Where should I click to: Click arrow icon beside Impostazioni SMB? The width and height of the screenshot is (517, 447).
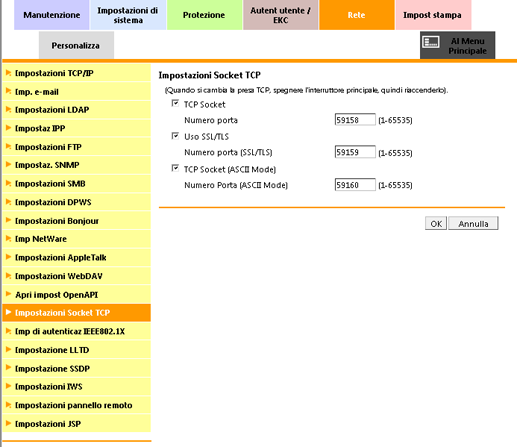click(9, 183)
